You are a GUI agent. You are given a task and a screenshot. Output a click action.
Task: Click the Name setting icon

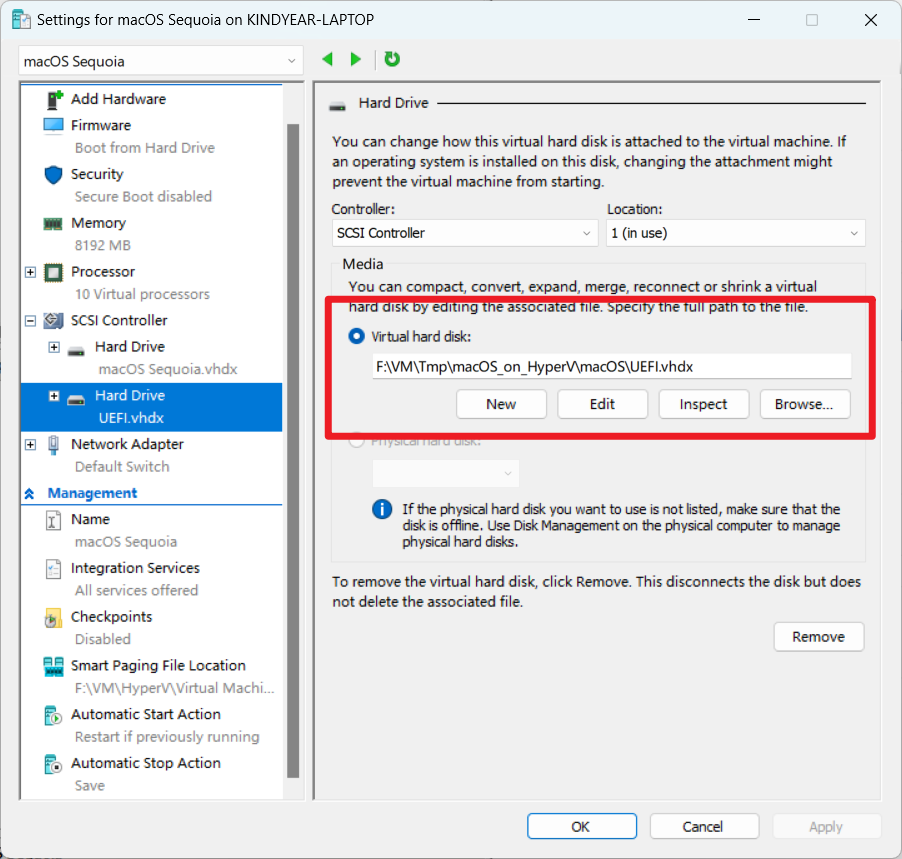pyautogui.click(x=53, y=520)
